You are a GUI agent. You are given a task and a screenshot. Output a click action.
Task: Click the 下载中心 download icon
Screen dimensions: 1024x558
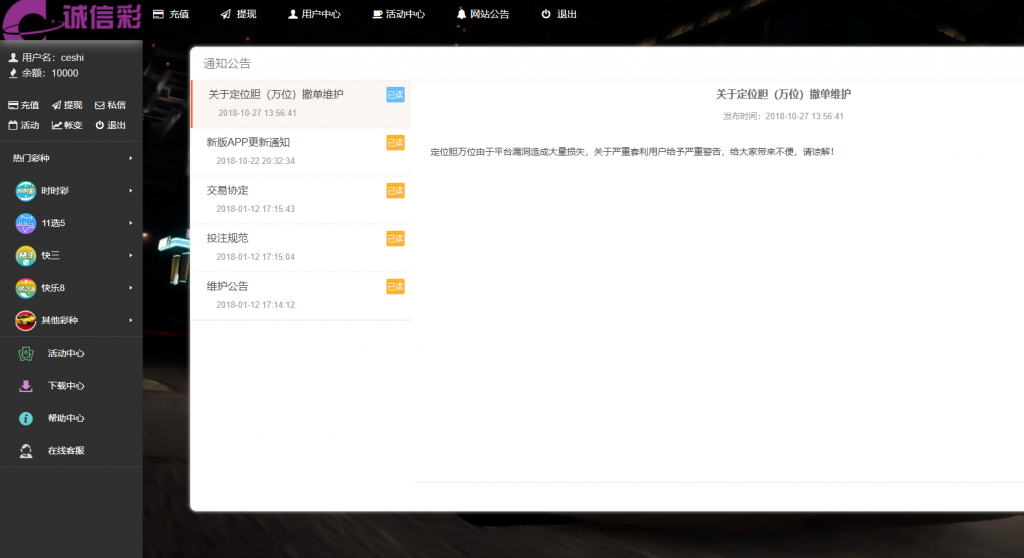point(26,386)
